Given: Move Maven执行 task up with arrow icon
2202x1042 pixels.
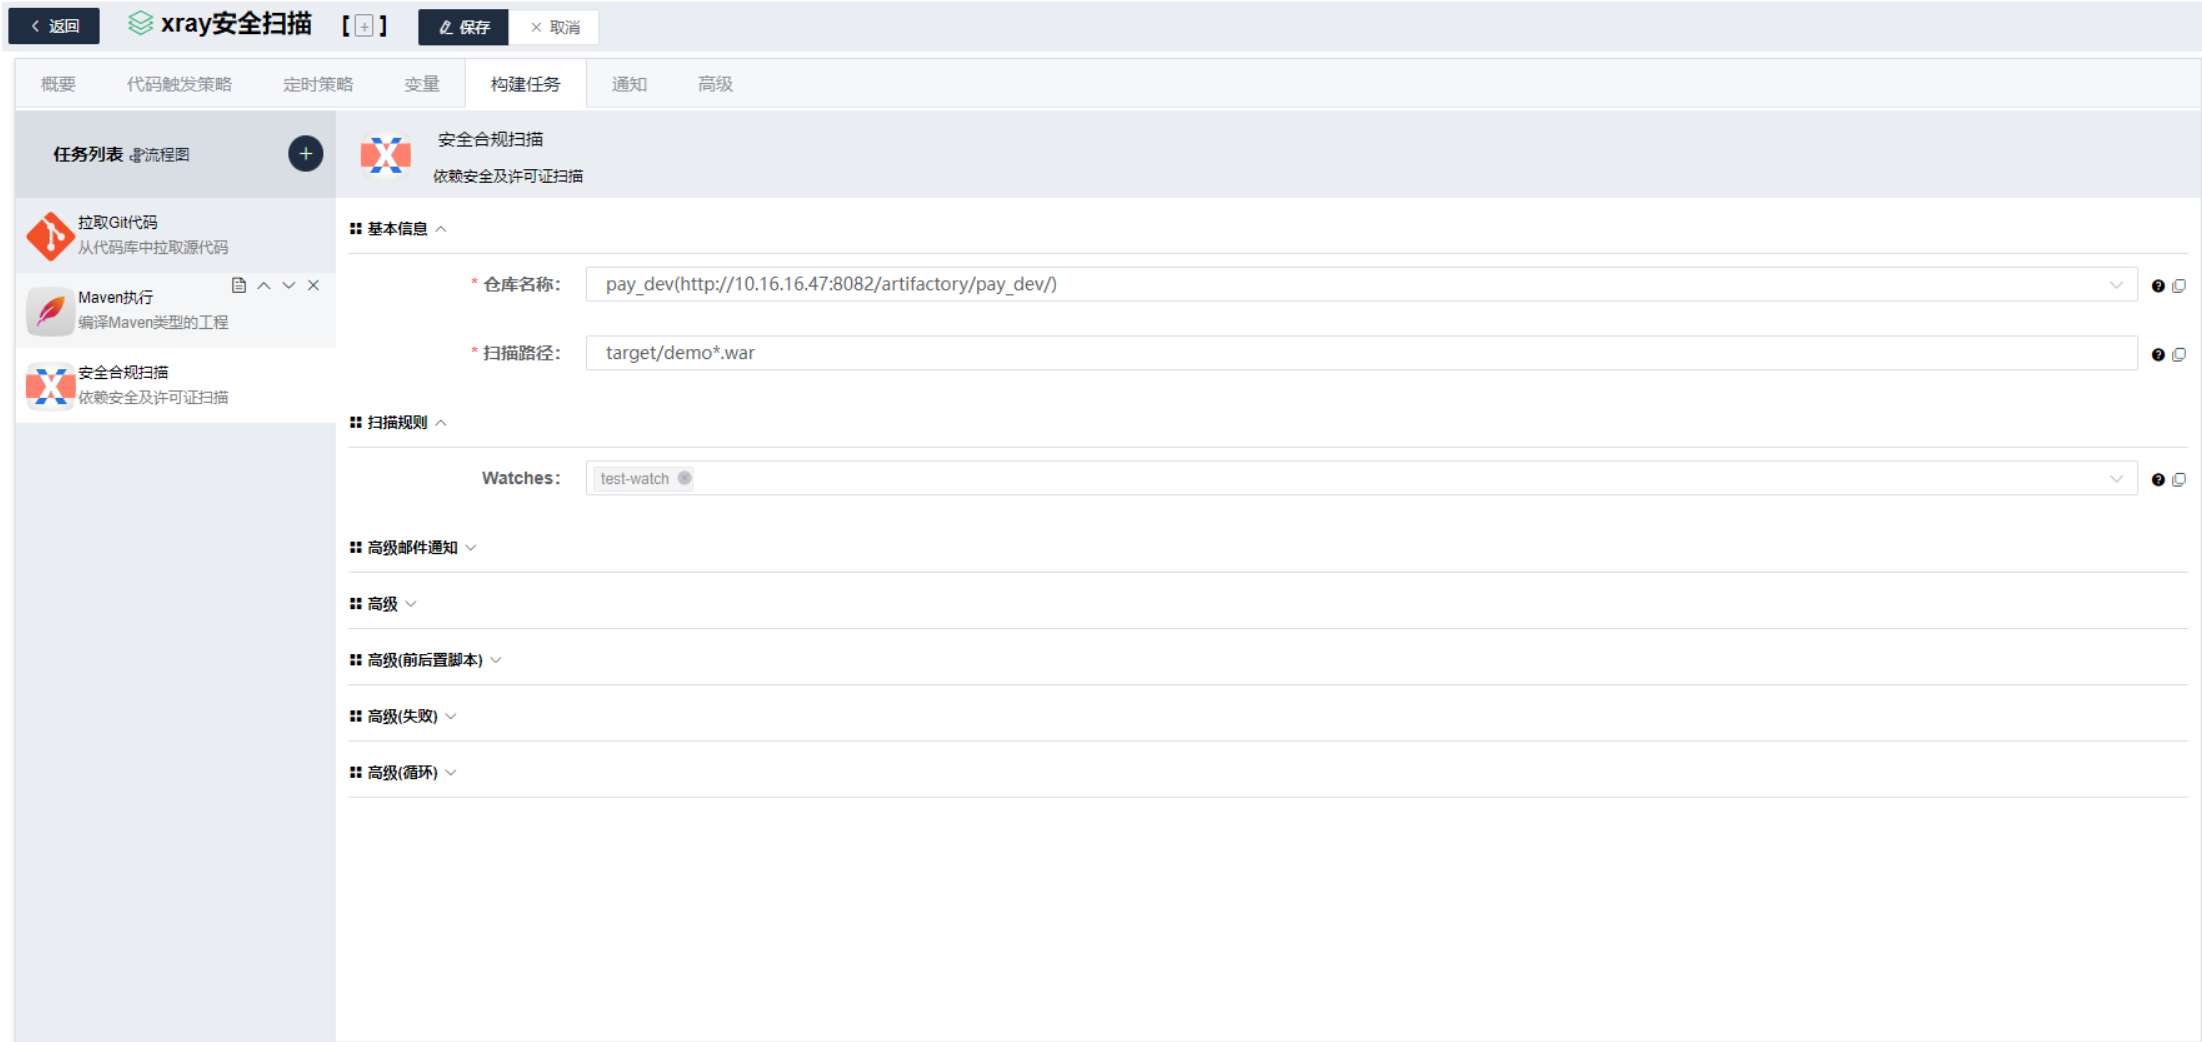Looking at the screenshot, I should tap(264, 286).
